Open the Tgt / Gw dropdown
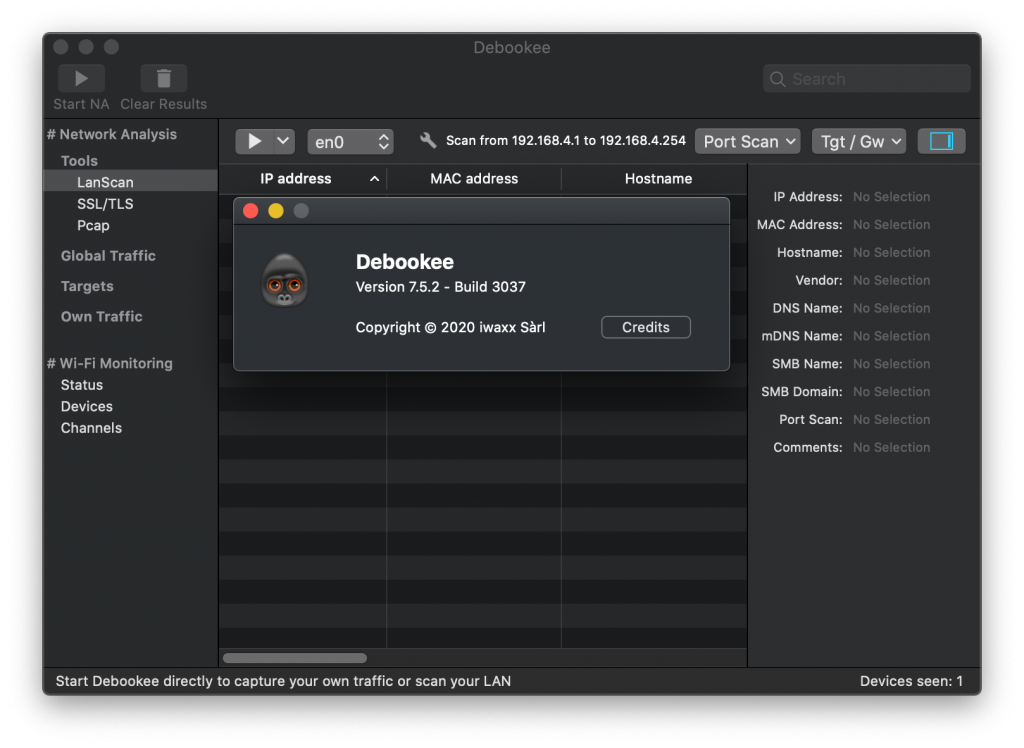 (x=859, y=141)
